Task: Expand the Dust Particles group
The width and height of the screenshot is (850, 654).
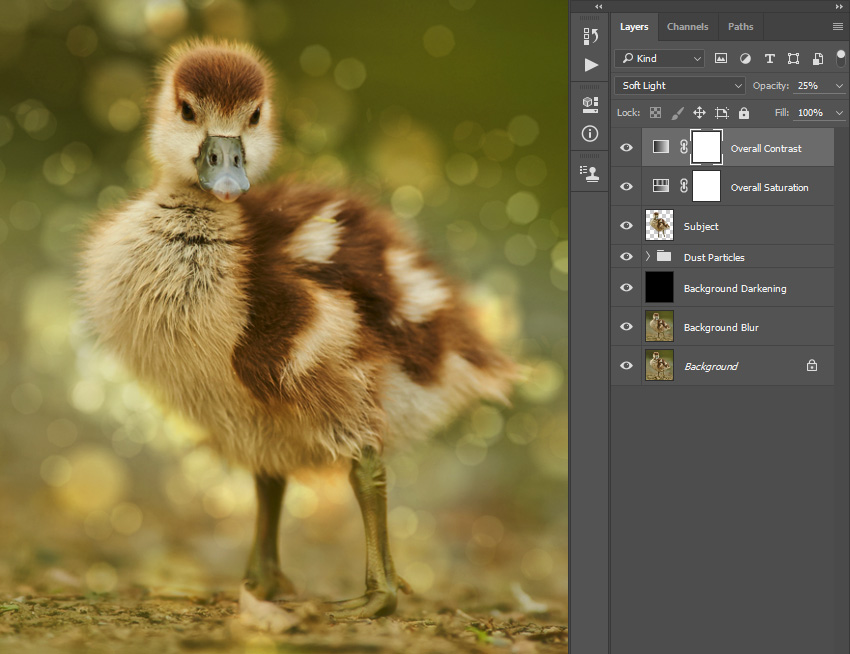Action: point(647,257)
